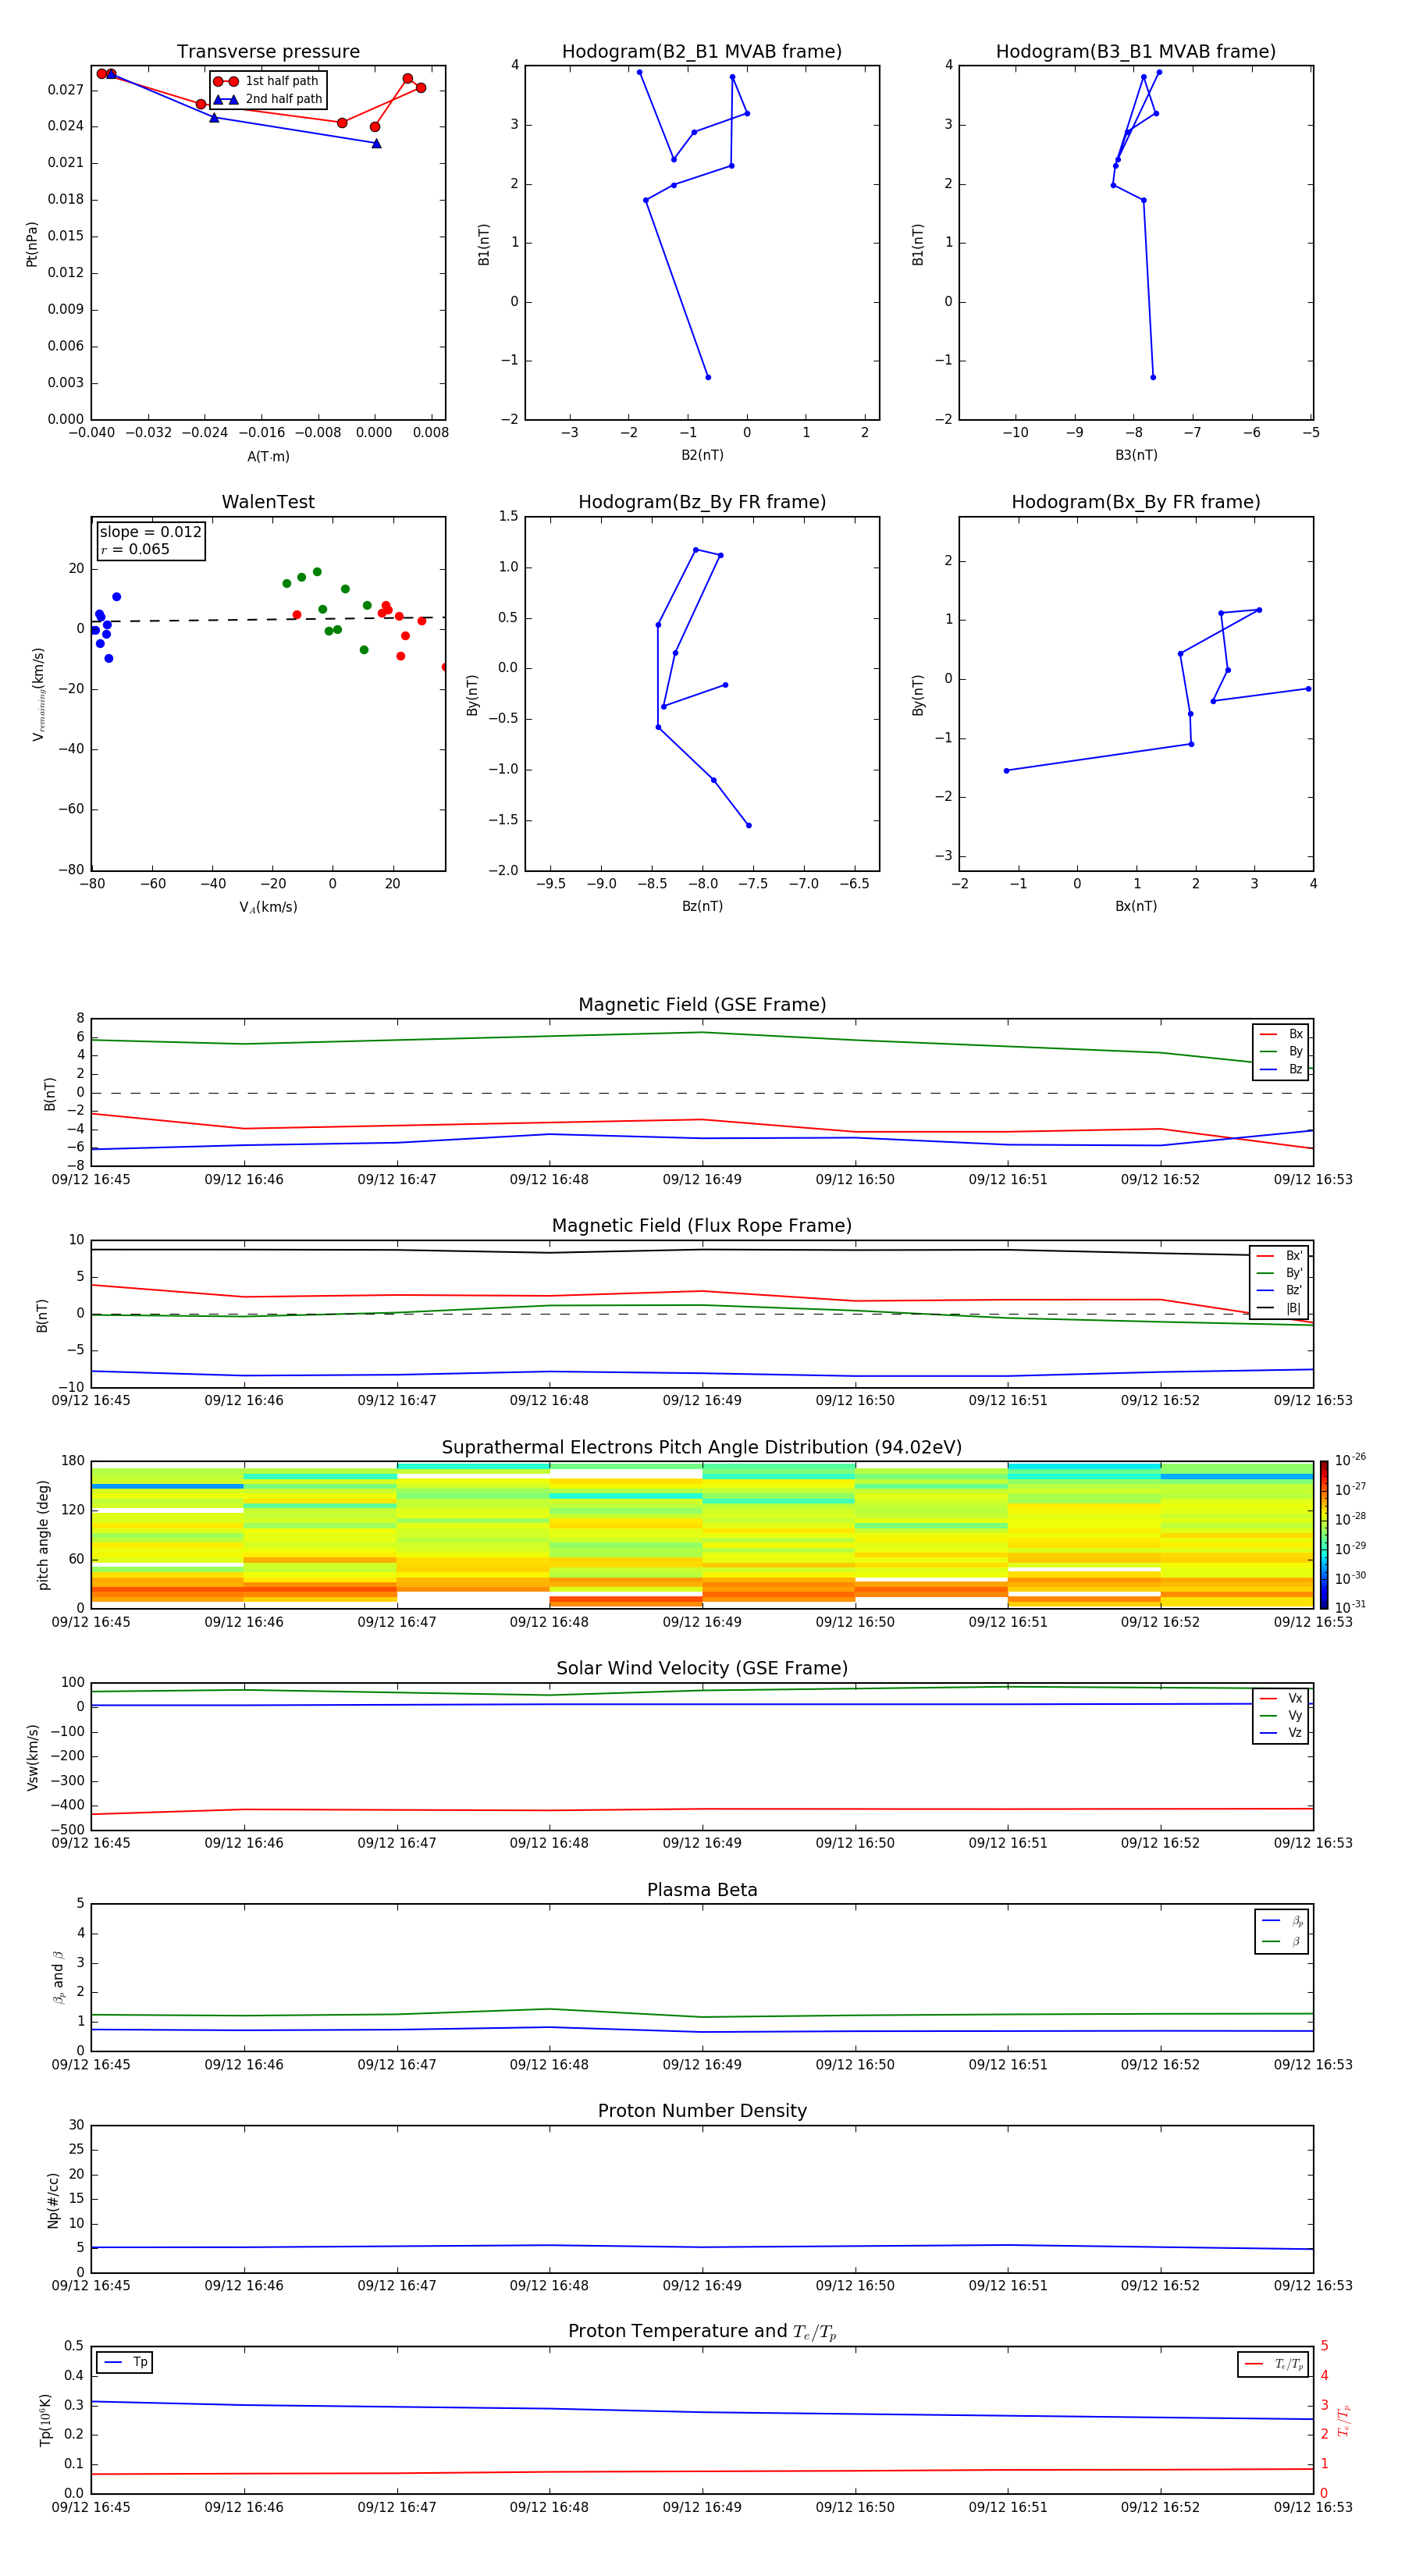Click the slope and r value box in WalenTest
Screen dimensions: 1405x2576
(x=150, y=541)
